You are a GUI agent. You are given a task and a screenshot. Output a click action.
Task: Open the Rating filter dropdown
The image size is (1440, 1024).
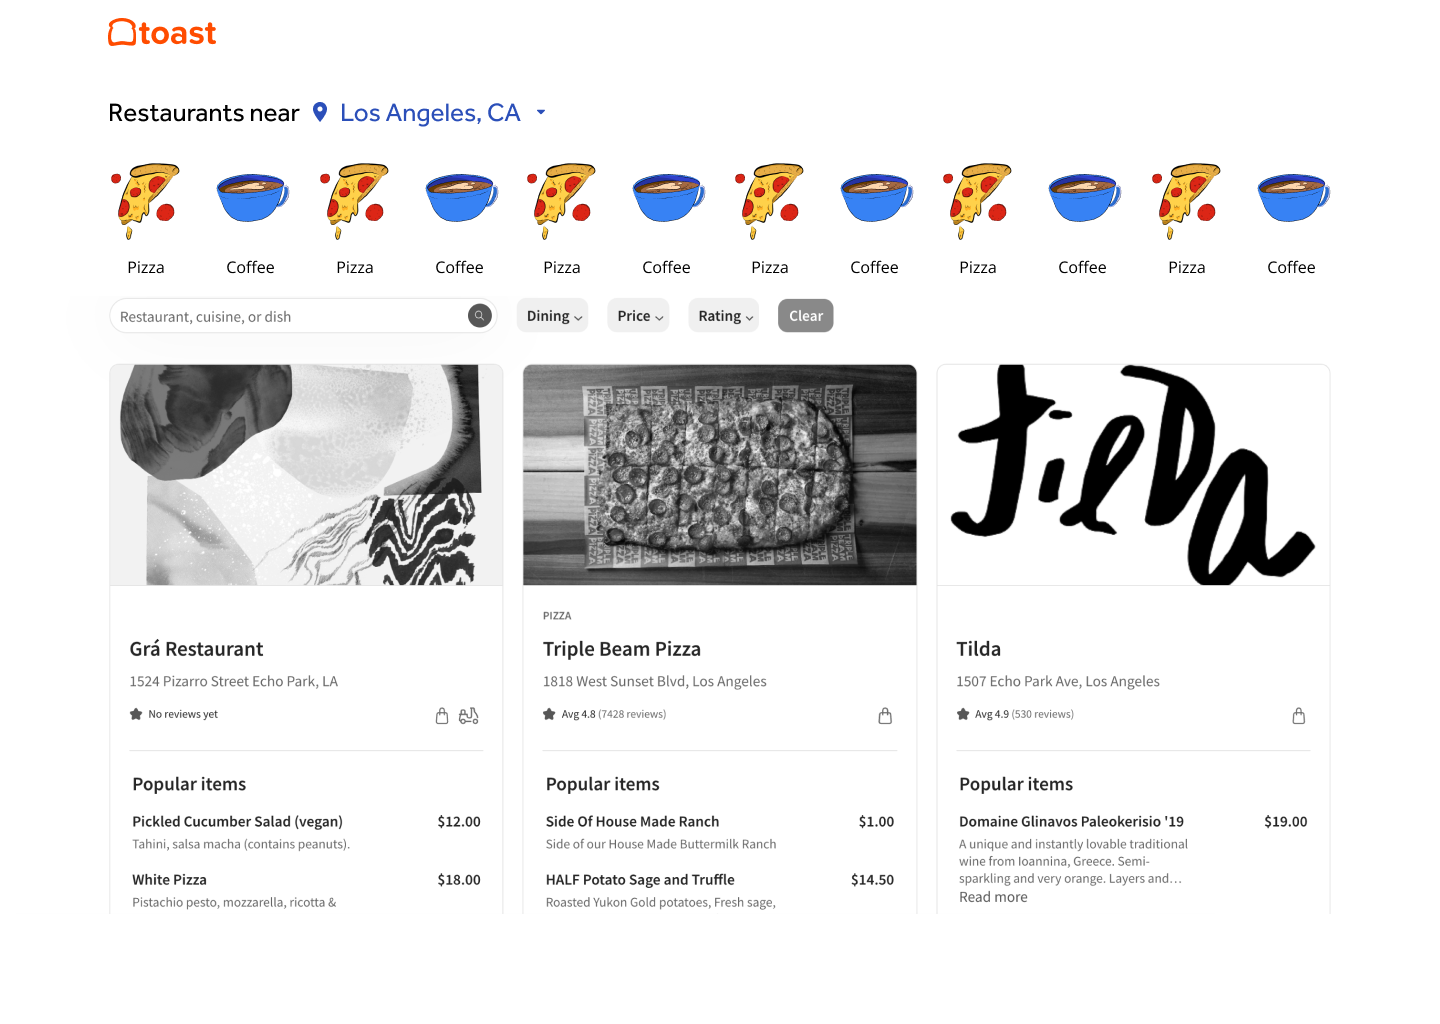coord(723,316)
